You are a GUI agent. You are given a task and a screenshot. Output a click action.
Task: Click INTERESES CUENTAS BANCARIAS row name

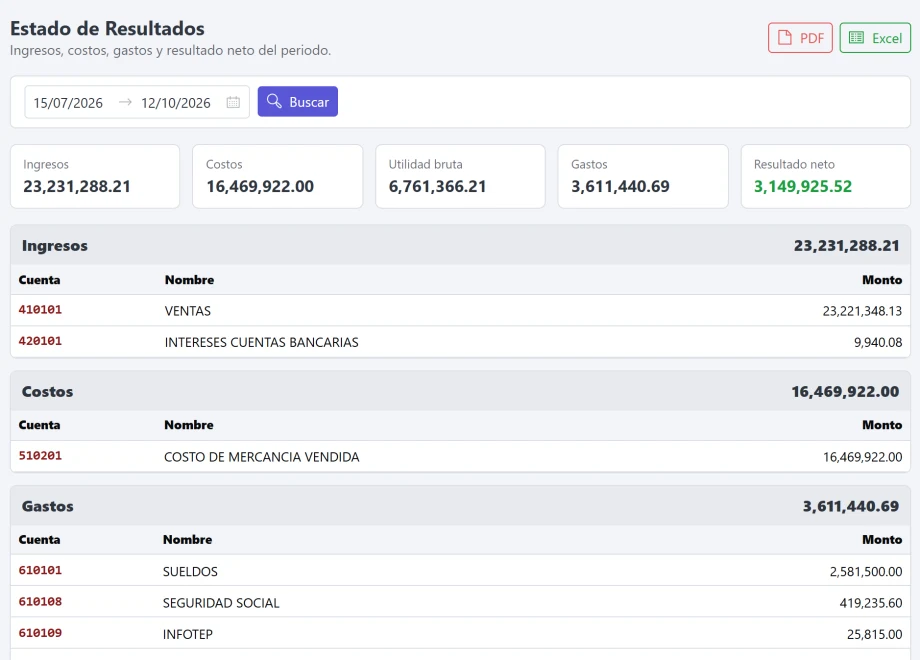(261, 342)
